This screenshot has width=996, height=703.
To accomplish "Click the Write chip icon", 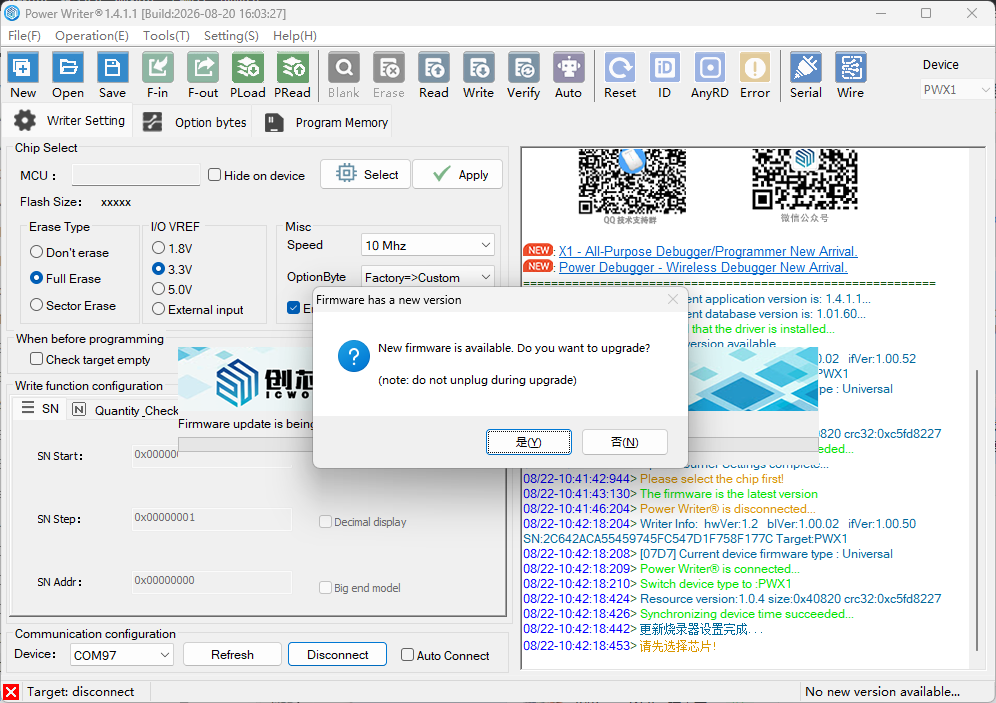I will (478, 68).
